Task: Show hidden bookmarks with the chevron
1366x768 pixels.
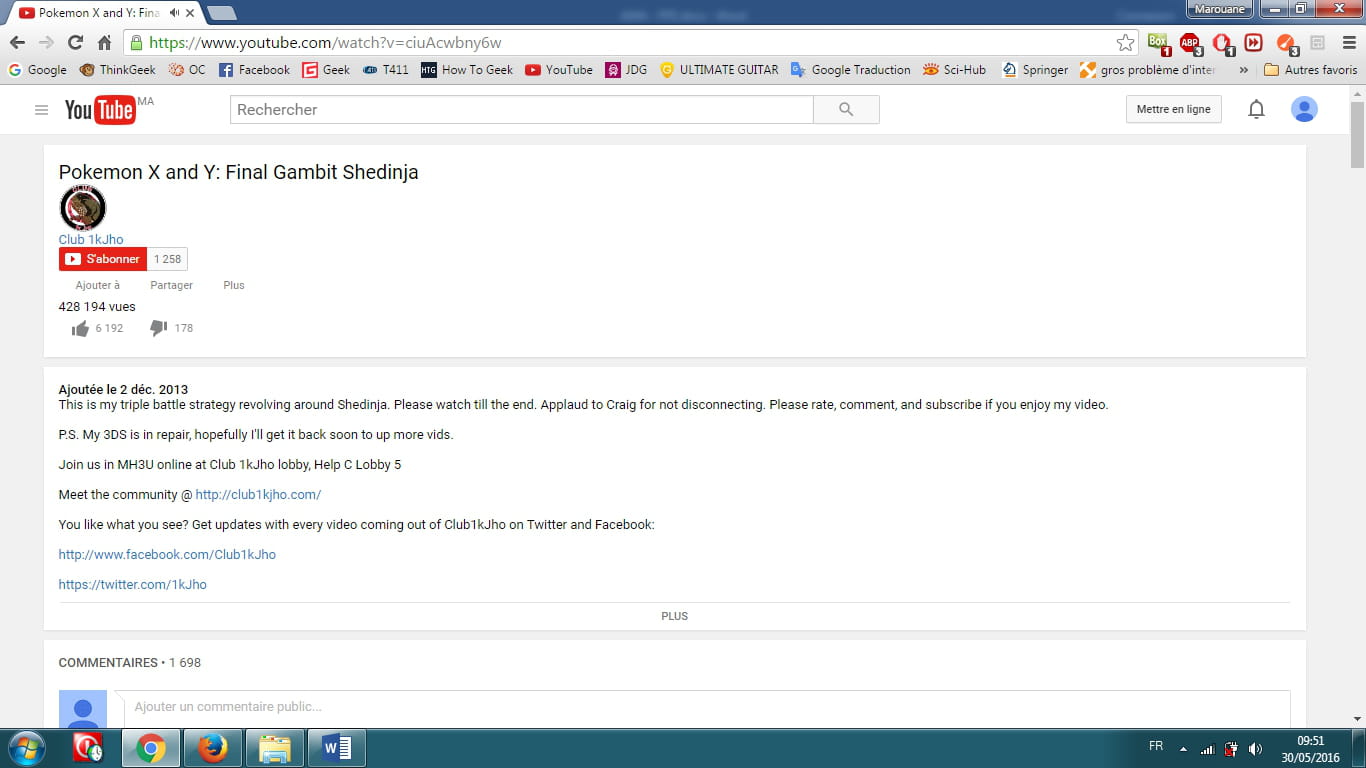Action: coord(1243,70)
